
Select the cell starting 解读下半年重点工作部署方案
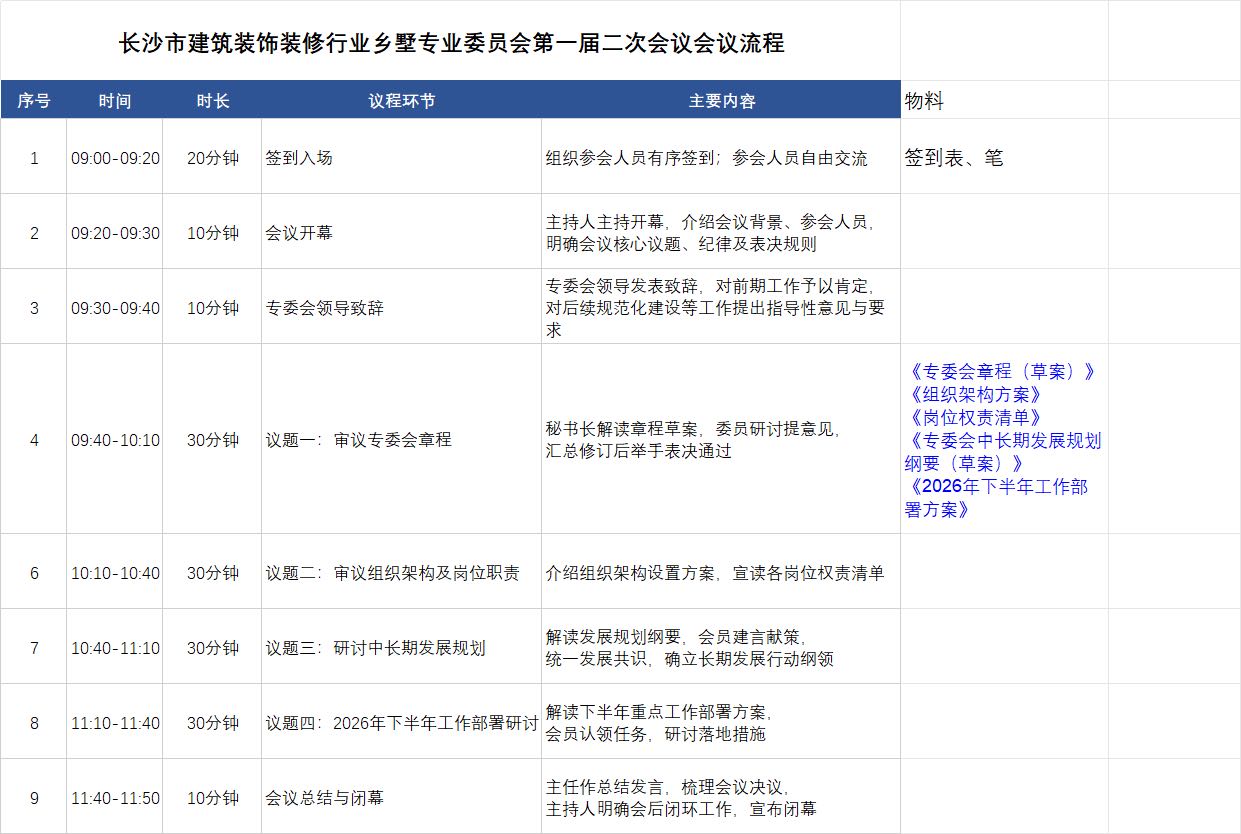coord(721,722)
